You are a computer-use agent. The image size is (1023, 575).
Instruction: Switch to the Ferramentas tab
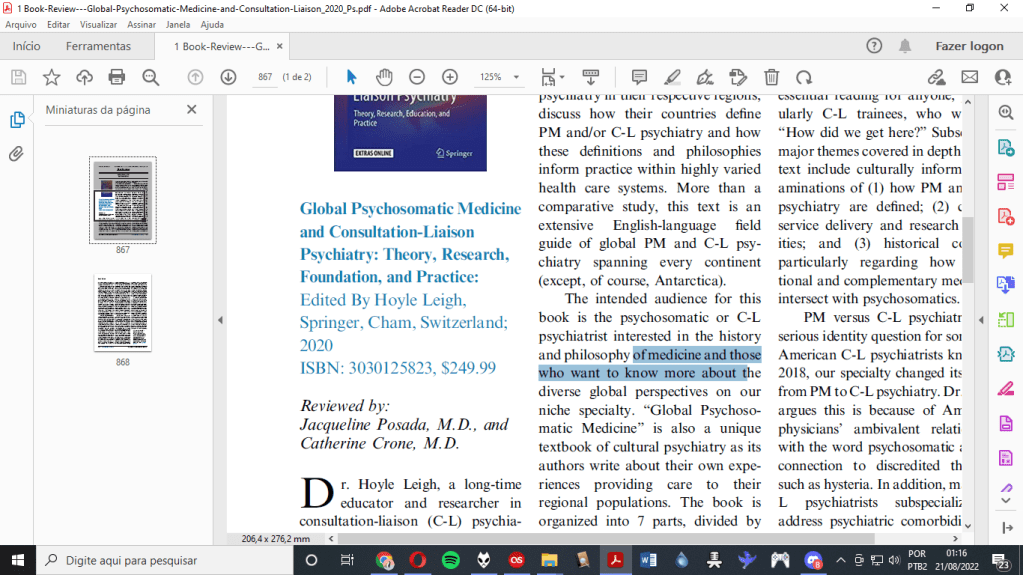pyautogui.click(x=98, y=46)
